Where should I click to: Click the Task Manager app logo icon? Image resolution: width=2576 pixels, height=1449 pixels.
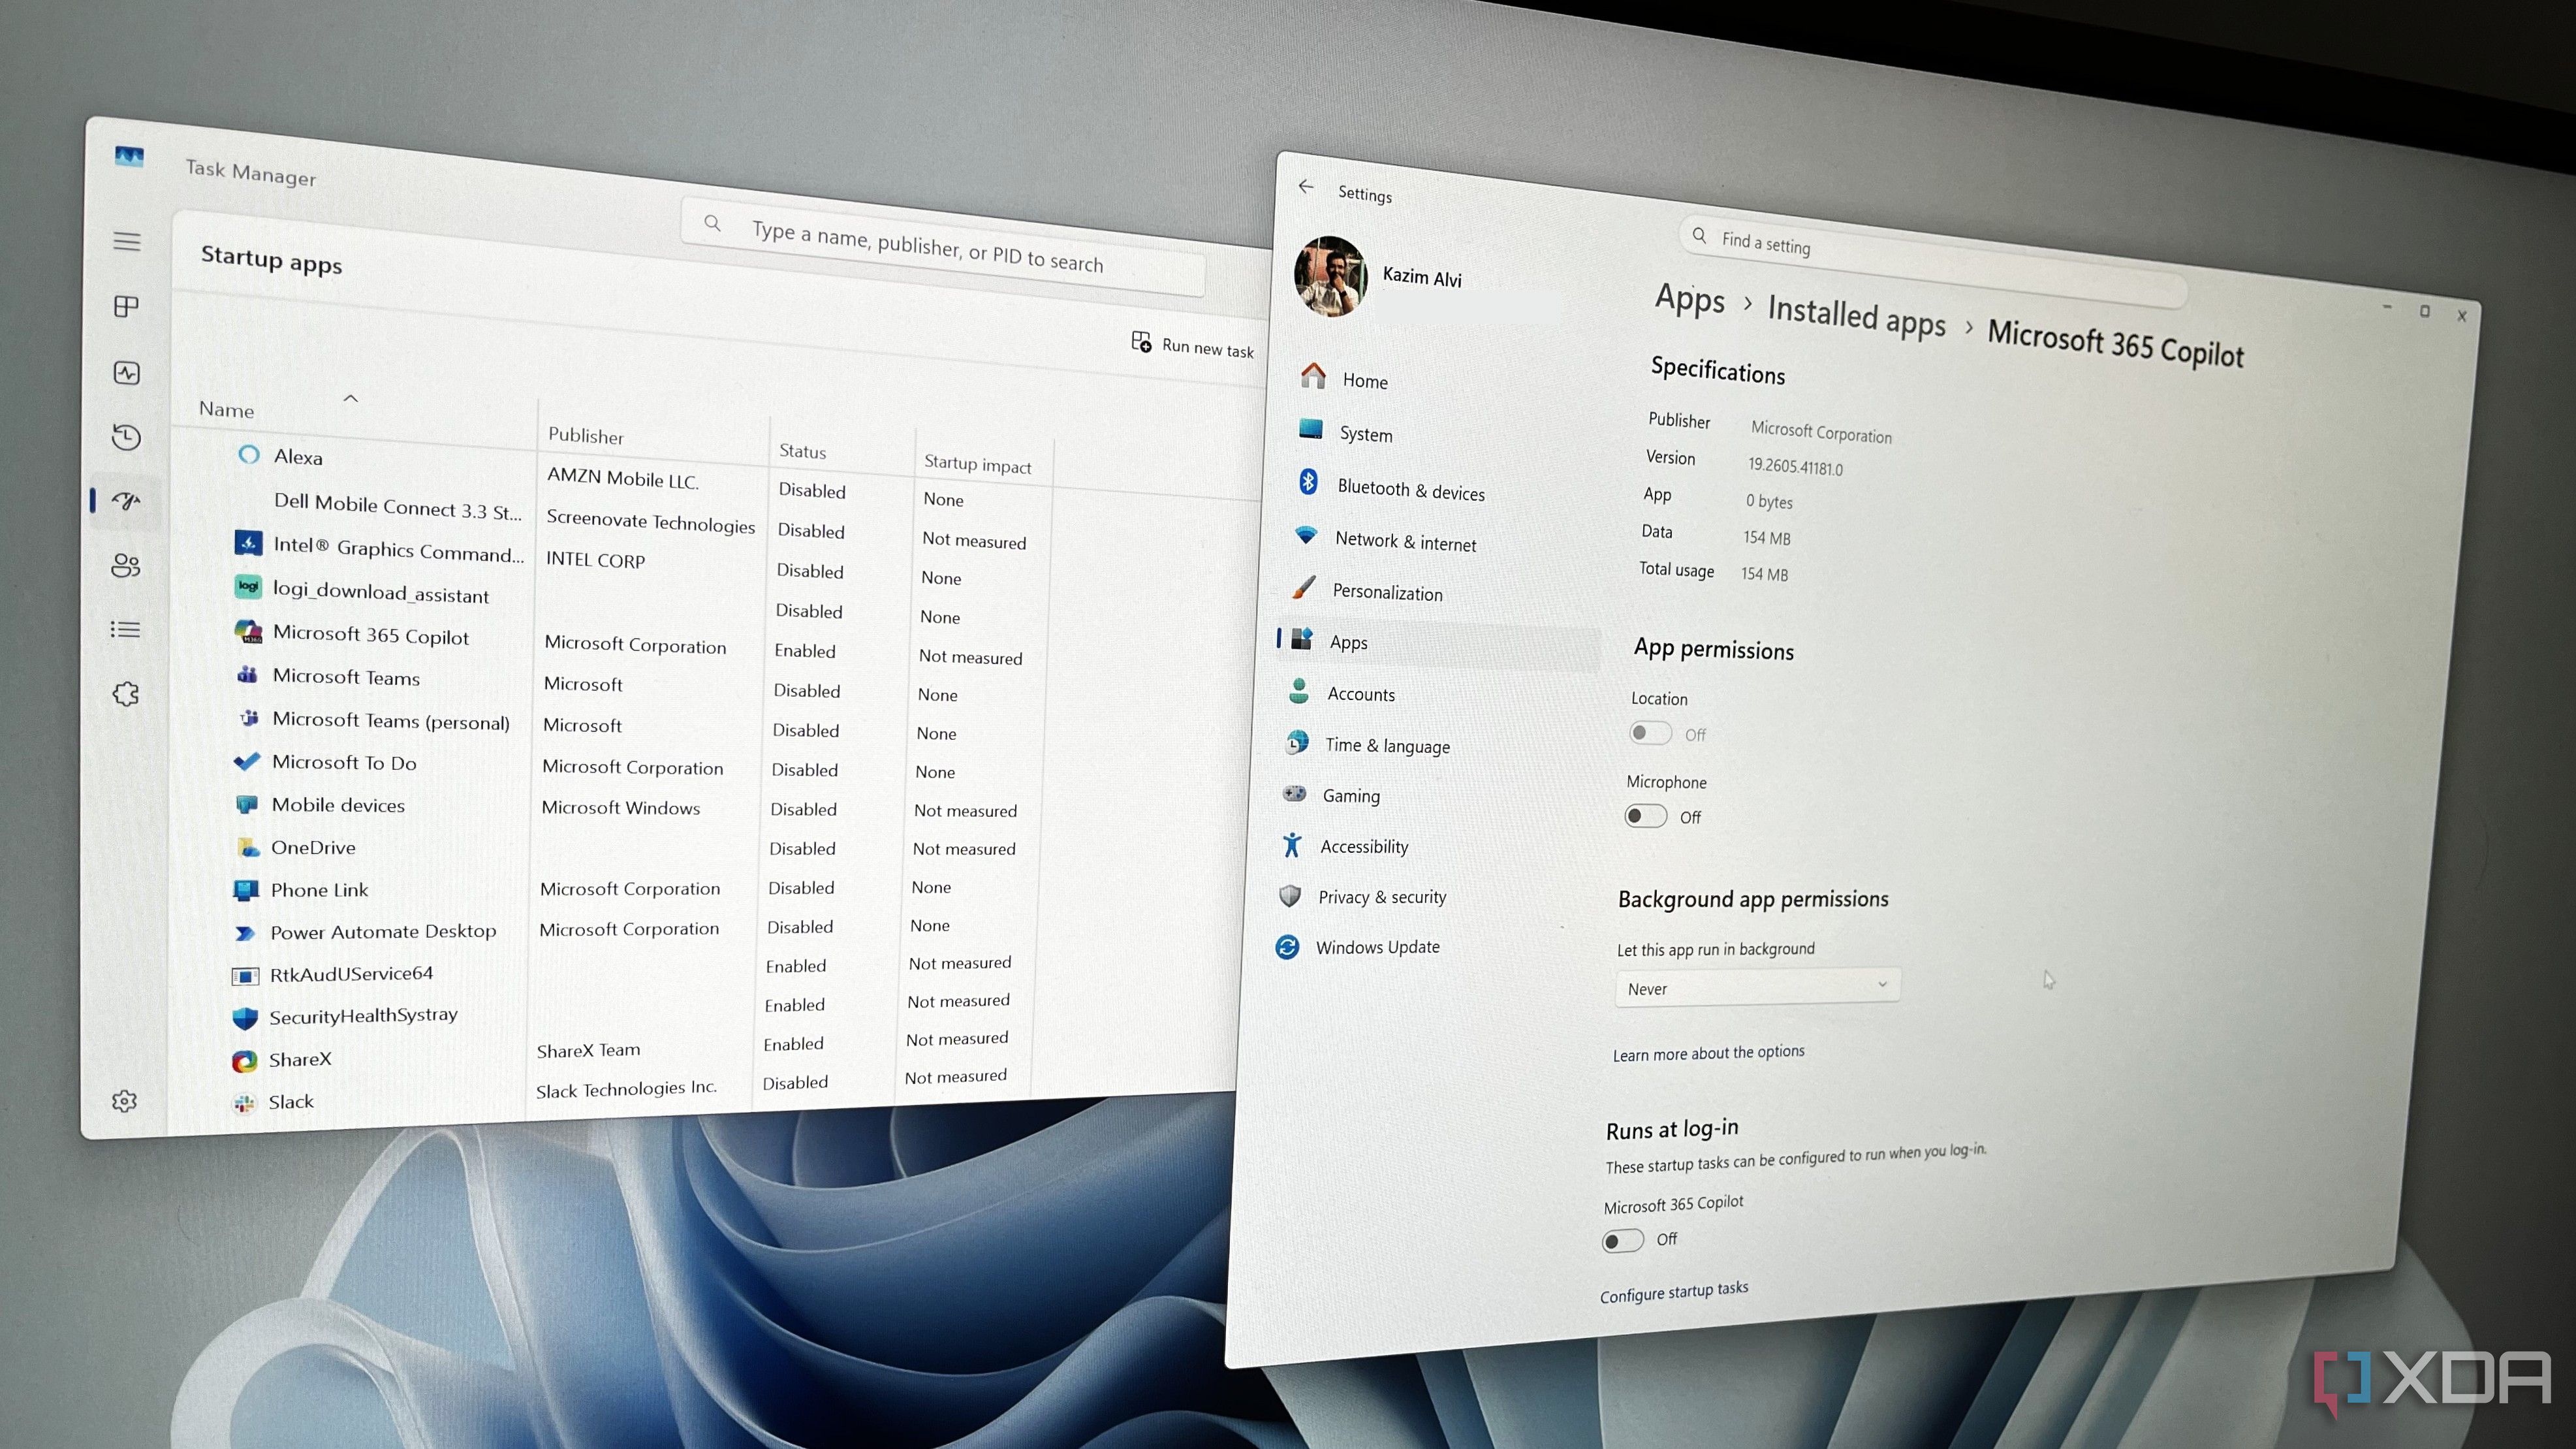(x=129, y=157)
